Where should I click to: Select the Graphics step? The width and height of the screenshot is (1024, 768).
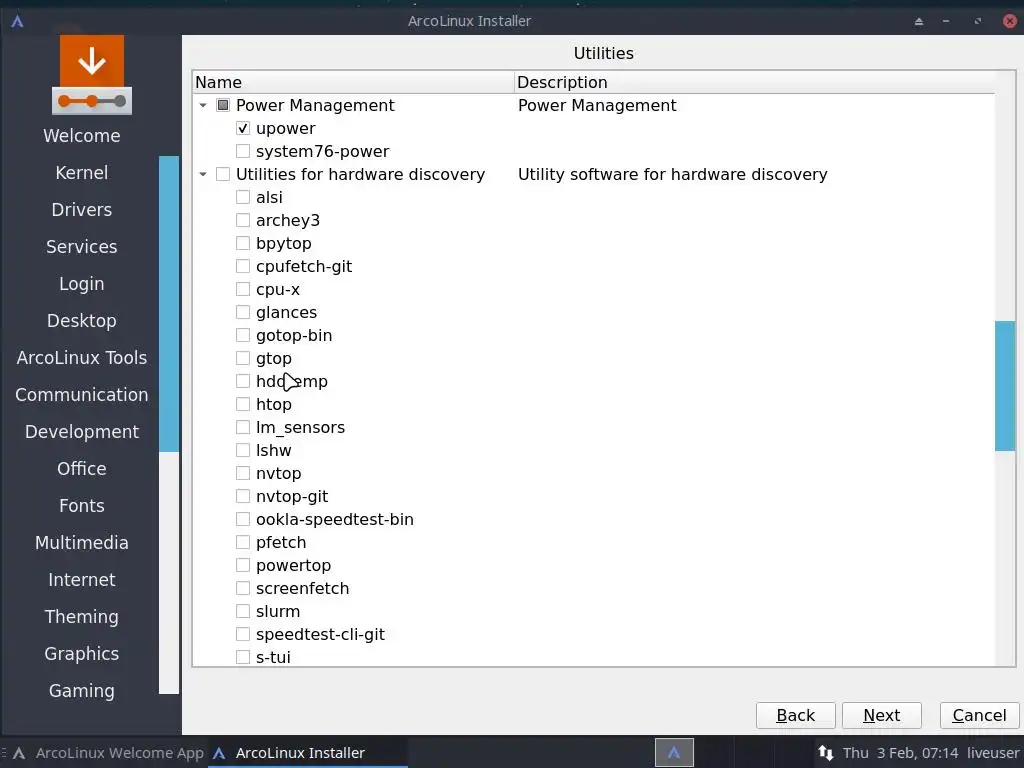[82, 654]
